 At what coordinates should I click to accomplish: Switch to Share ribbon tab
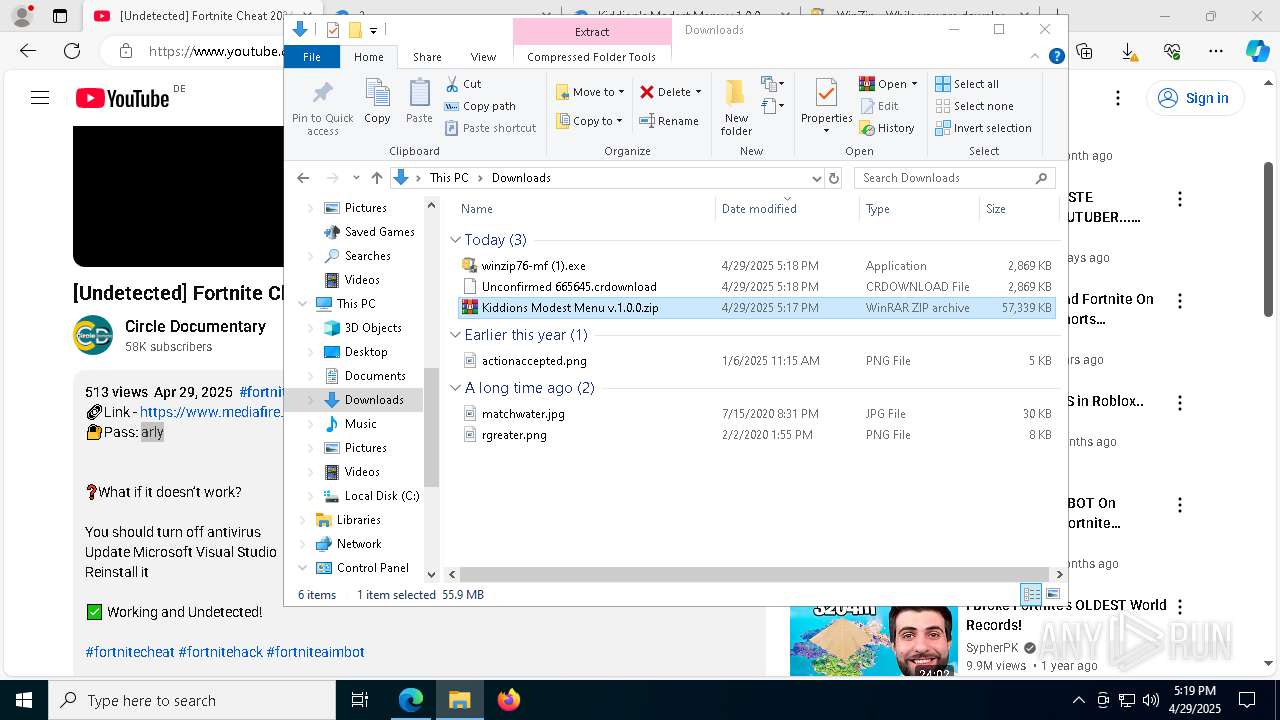point(427,57)
